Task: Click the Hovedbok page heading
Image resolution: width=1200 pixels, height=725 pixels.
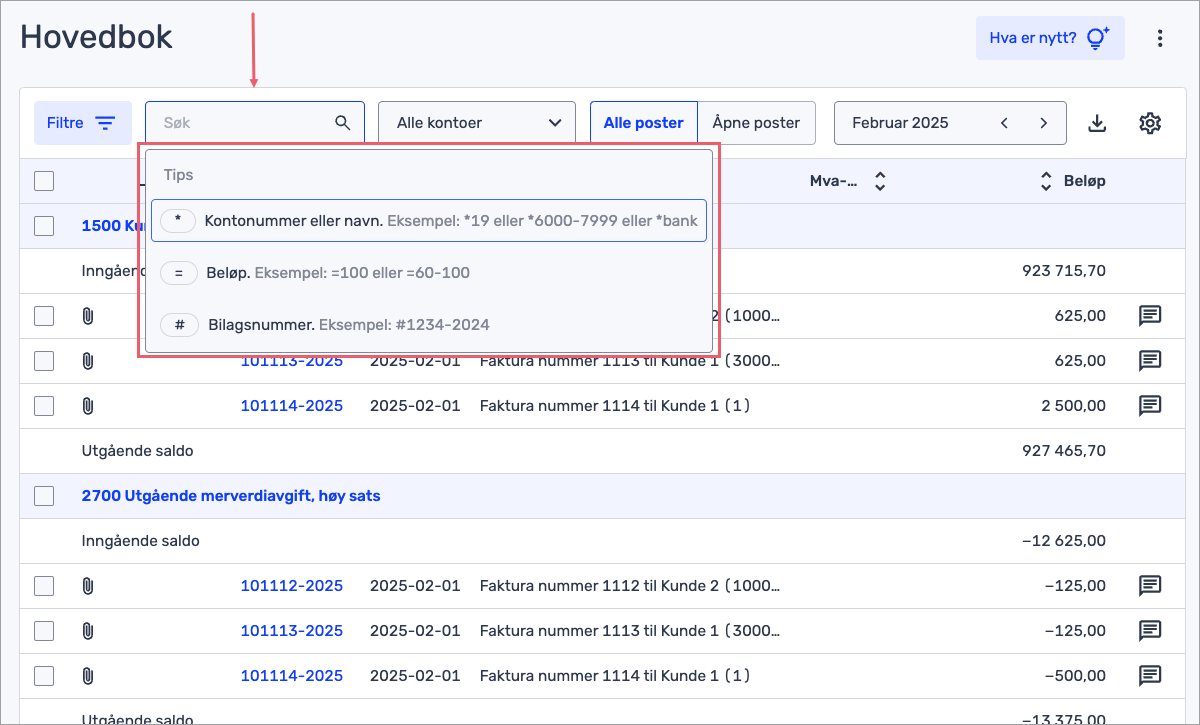Action: 97,37
